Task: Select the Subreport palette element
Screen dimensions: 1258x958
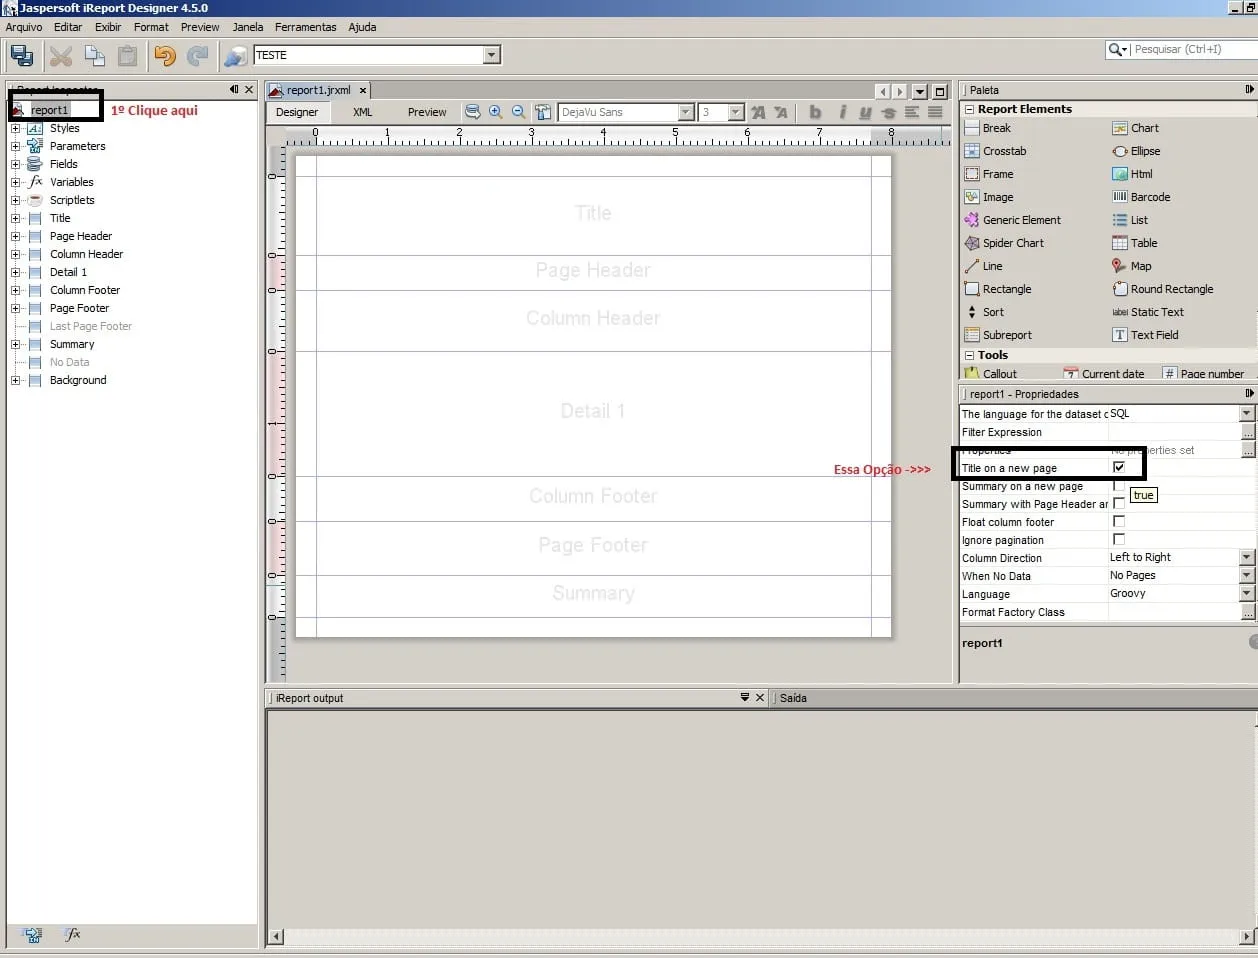Action: pos(998,335)
